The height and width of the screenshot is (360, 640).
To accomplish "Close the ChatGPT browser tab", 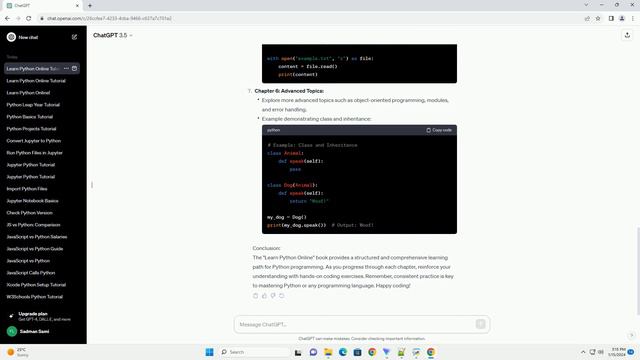I will tap(77, 6).
